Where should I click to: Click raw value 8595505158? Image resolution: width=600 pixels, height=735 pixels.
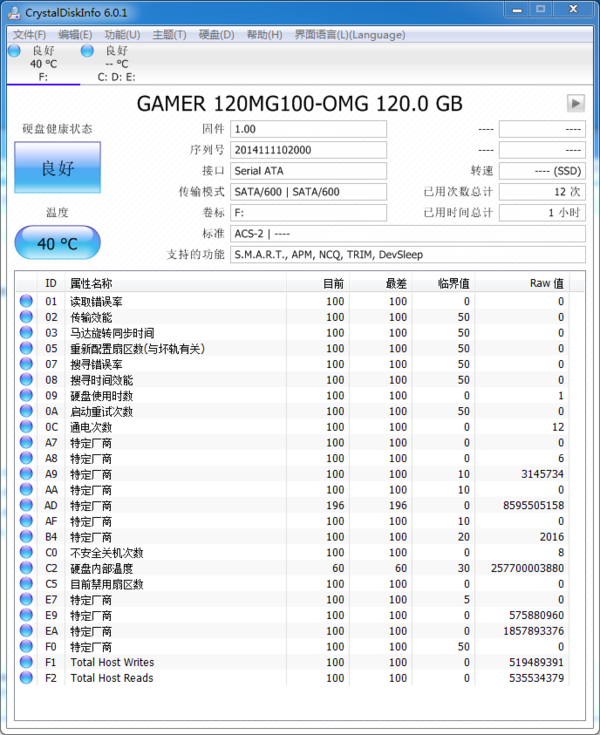[x=533, y=505]
